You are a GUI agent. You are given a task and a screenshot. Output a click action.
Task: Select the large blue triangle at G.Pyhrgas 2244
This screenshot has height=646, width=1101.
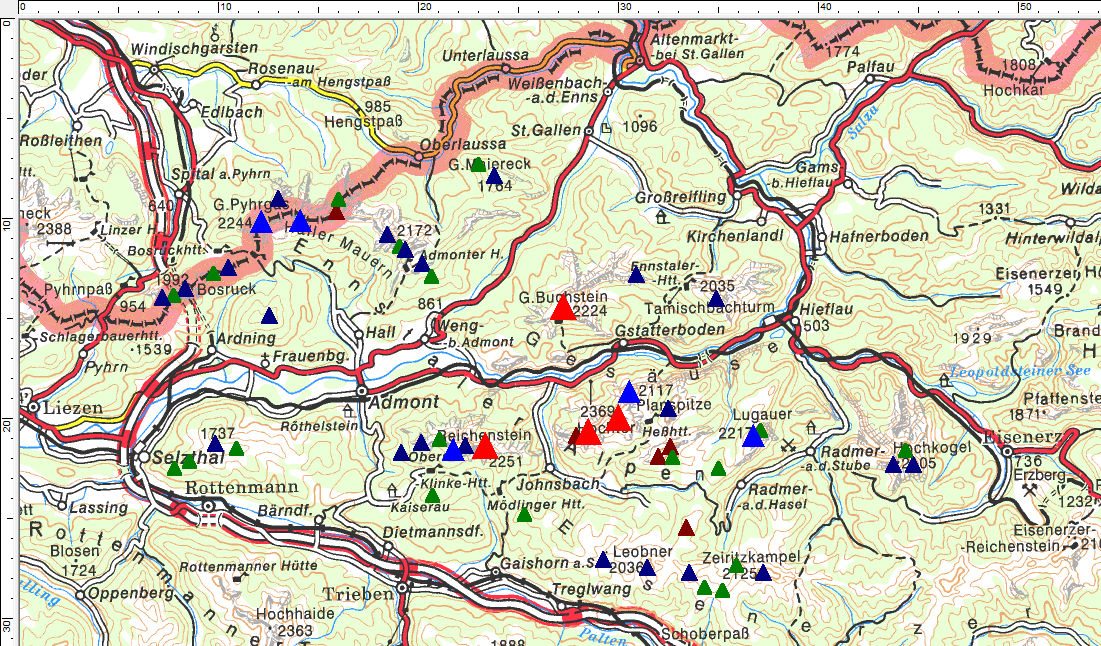tap(261, 222)
